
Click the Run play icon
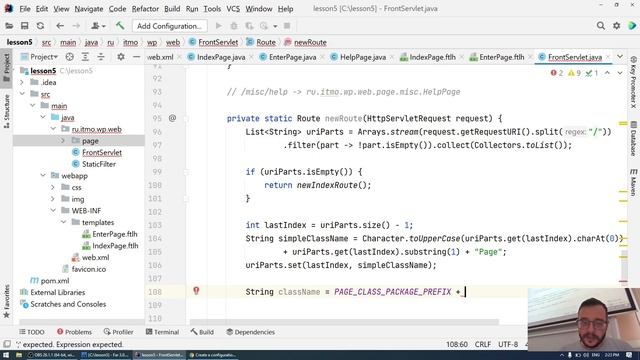(218, 26)
